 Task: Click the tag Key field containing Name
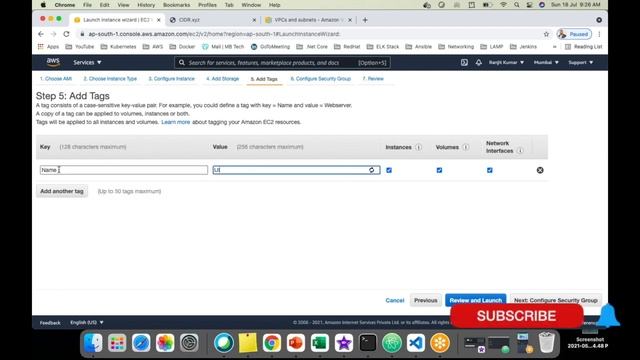(x=124, y=170)
